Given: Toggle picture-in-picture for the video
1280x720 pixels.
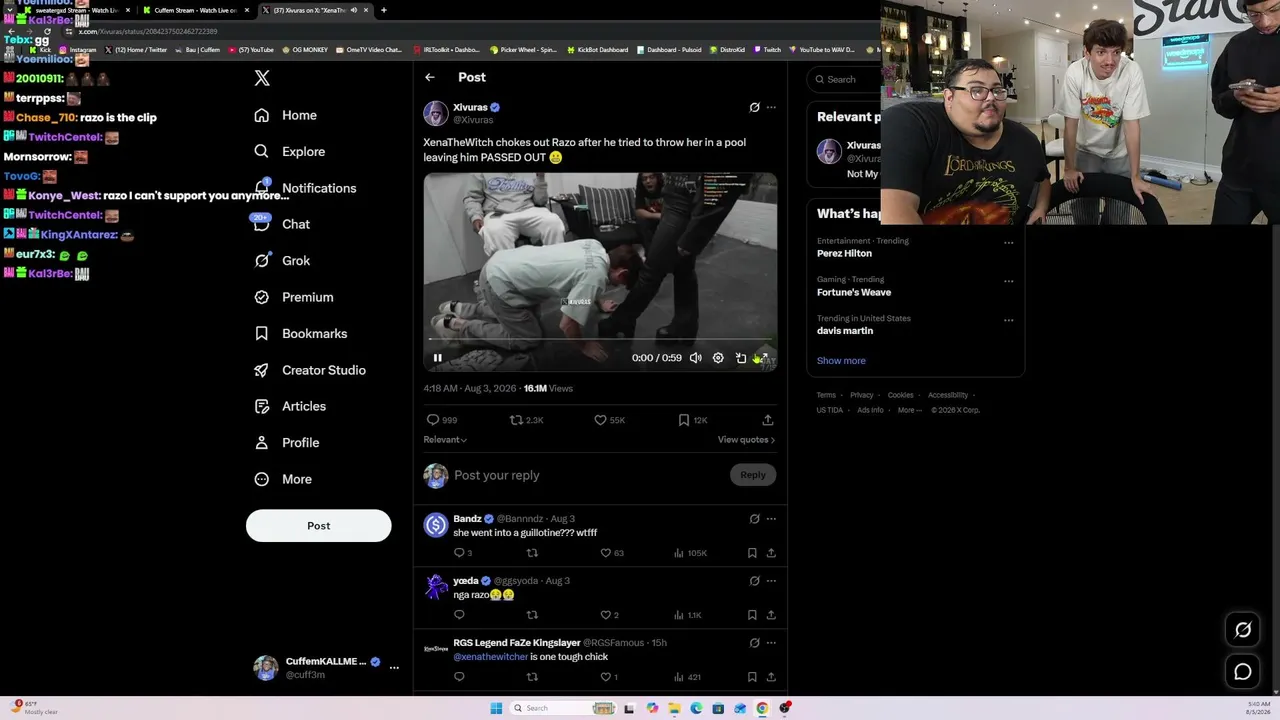Looking at the screenshot, I should click(741, 358).
